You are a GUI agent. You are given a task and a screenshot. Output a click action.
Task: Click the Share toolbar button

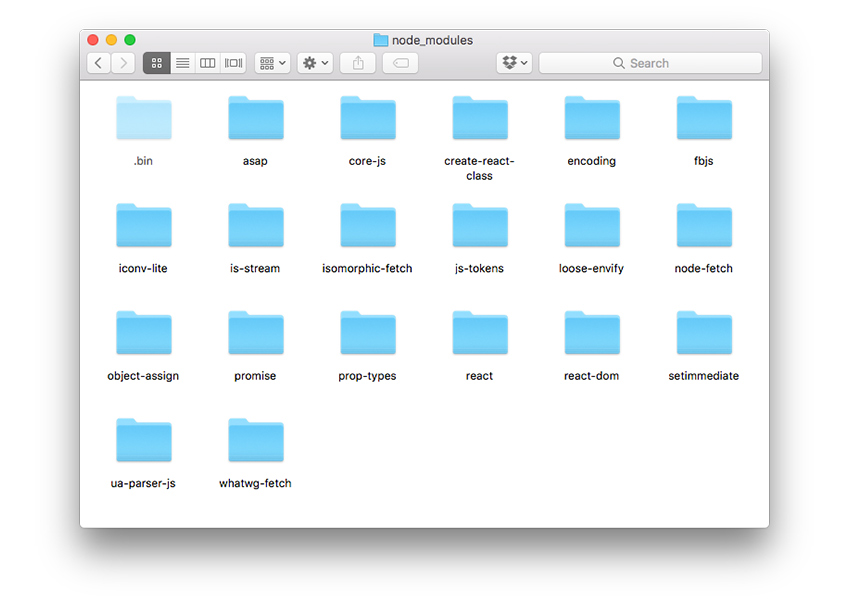tap(358, 63)
